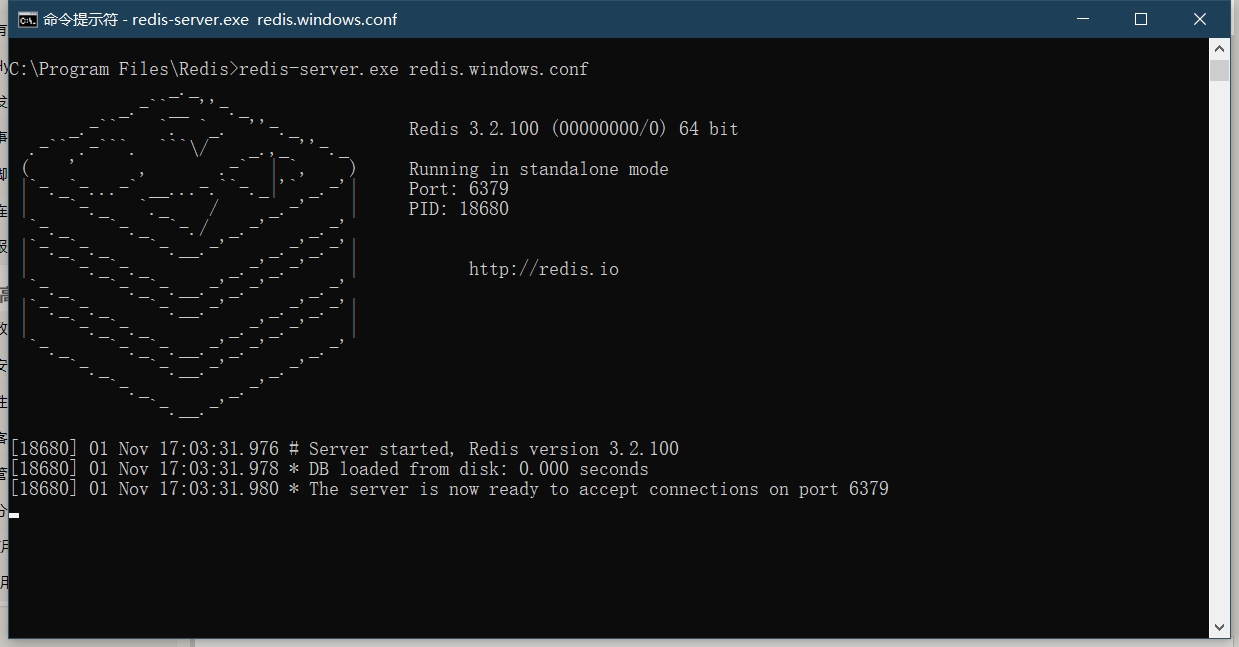Viewport: 1239px width, 647px height.
Task: Click the blinking cursor below the log
Action: pos(14,514)
